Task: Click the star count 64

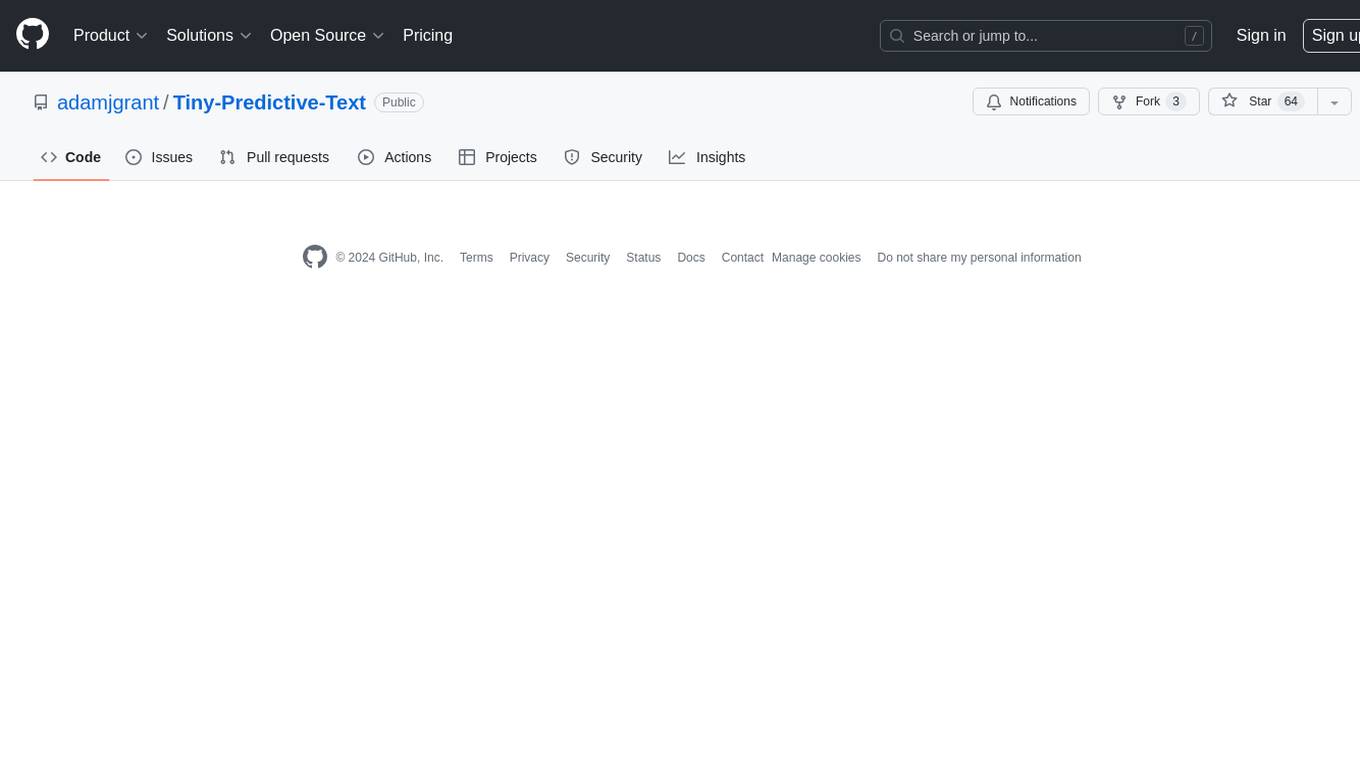Action: (x=1291, y=102)
